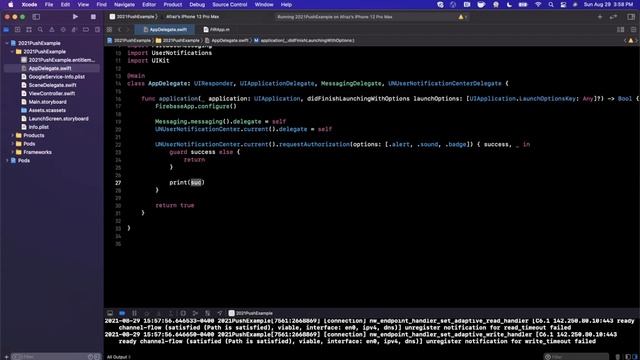
Task: Click the editor options lines icon
Action: [x=620, y=29]
